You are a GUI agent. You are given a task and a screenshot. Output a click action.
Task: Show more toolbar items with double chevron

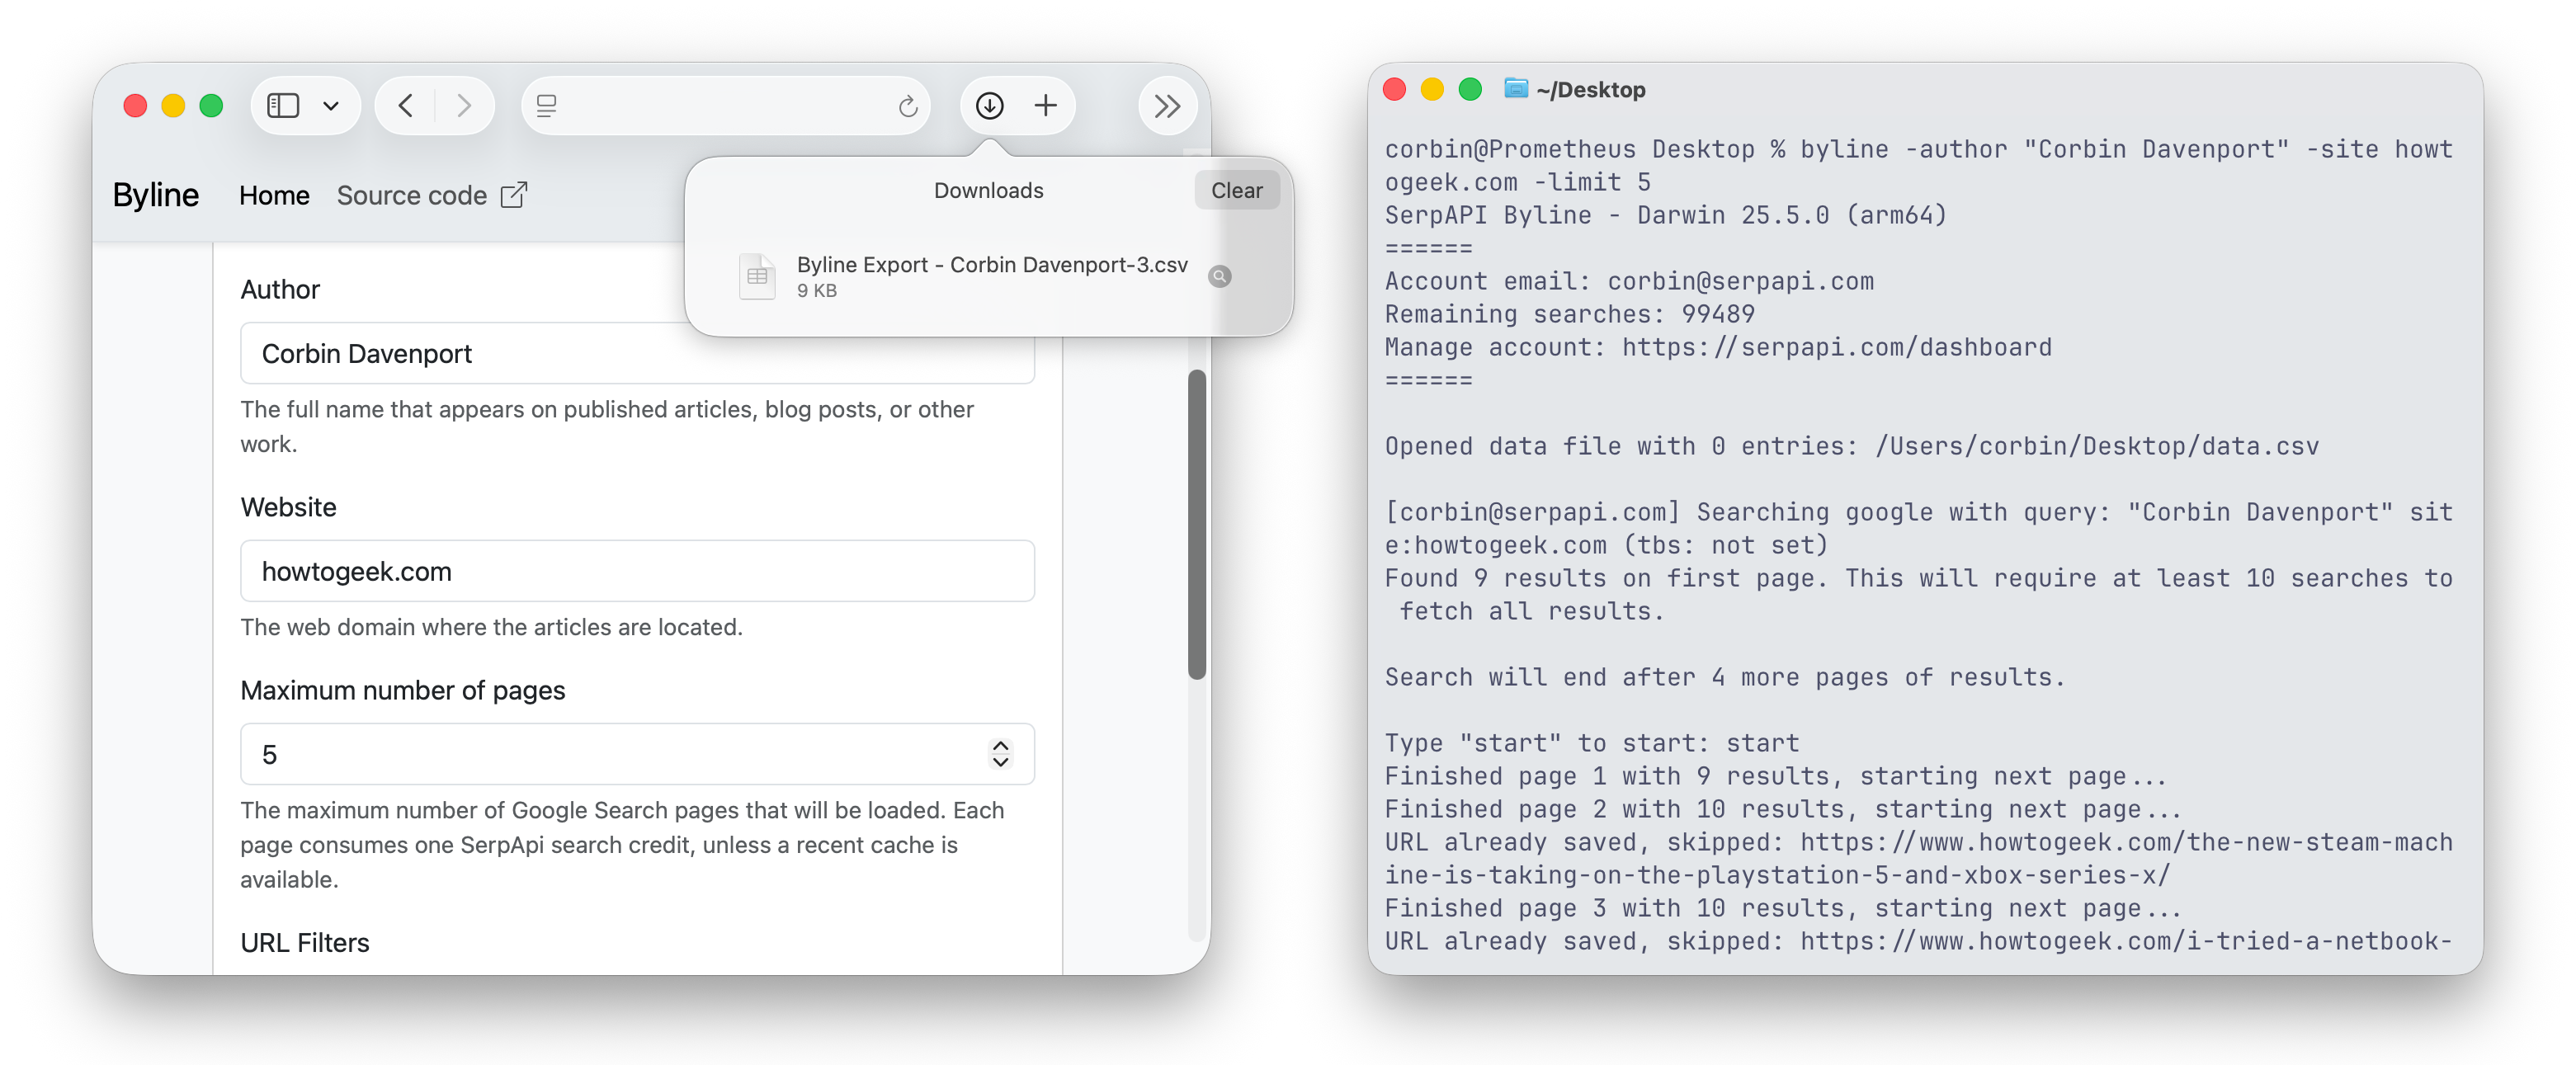coord(1167,106)
